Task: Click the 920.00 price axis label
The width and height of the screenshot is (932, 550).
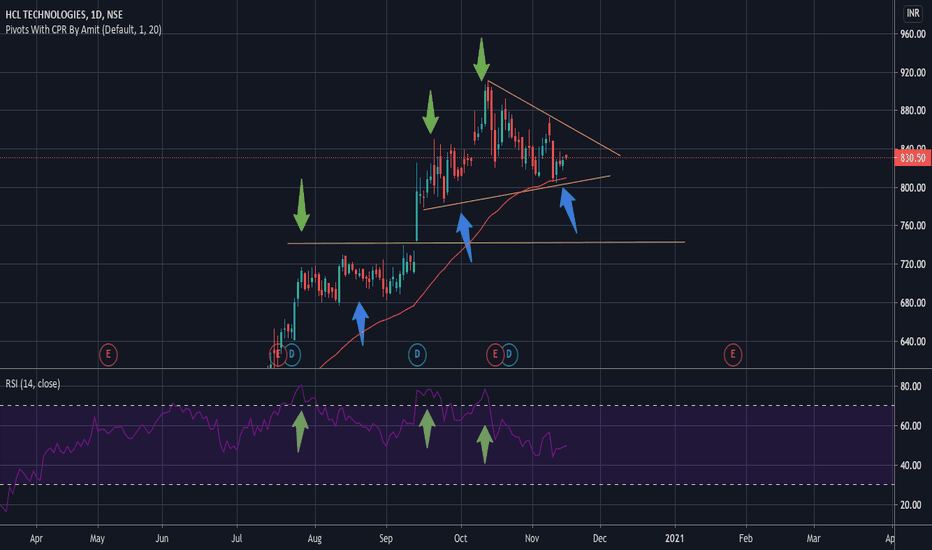Action: (x=913, y=73)
